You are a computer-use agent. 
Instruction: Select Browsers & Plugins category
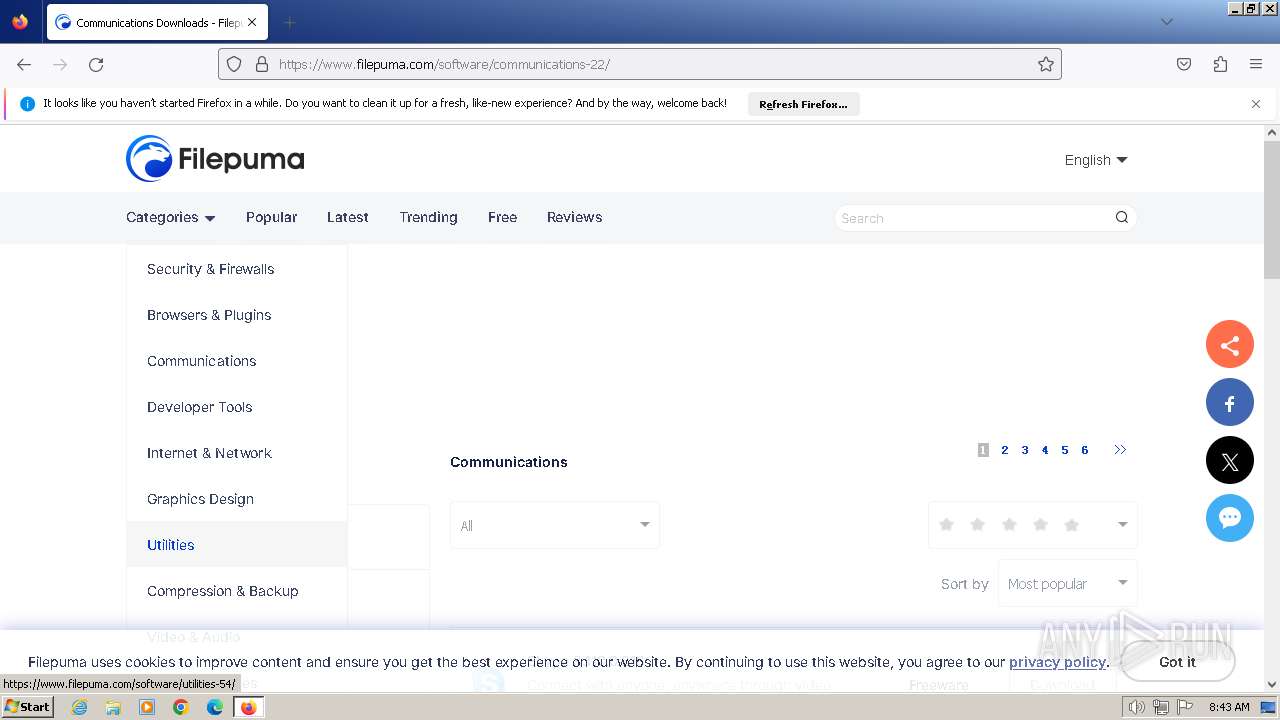point(237,315)
